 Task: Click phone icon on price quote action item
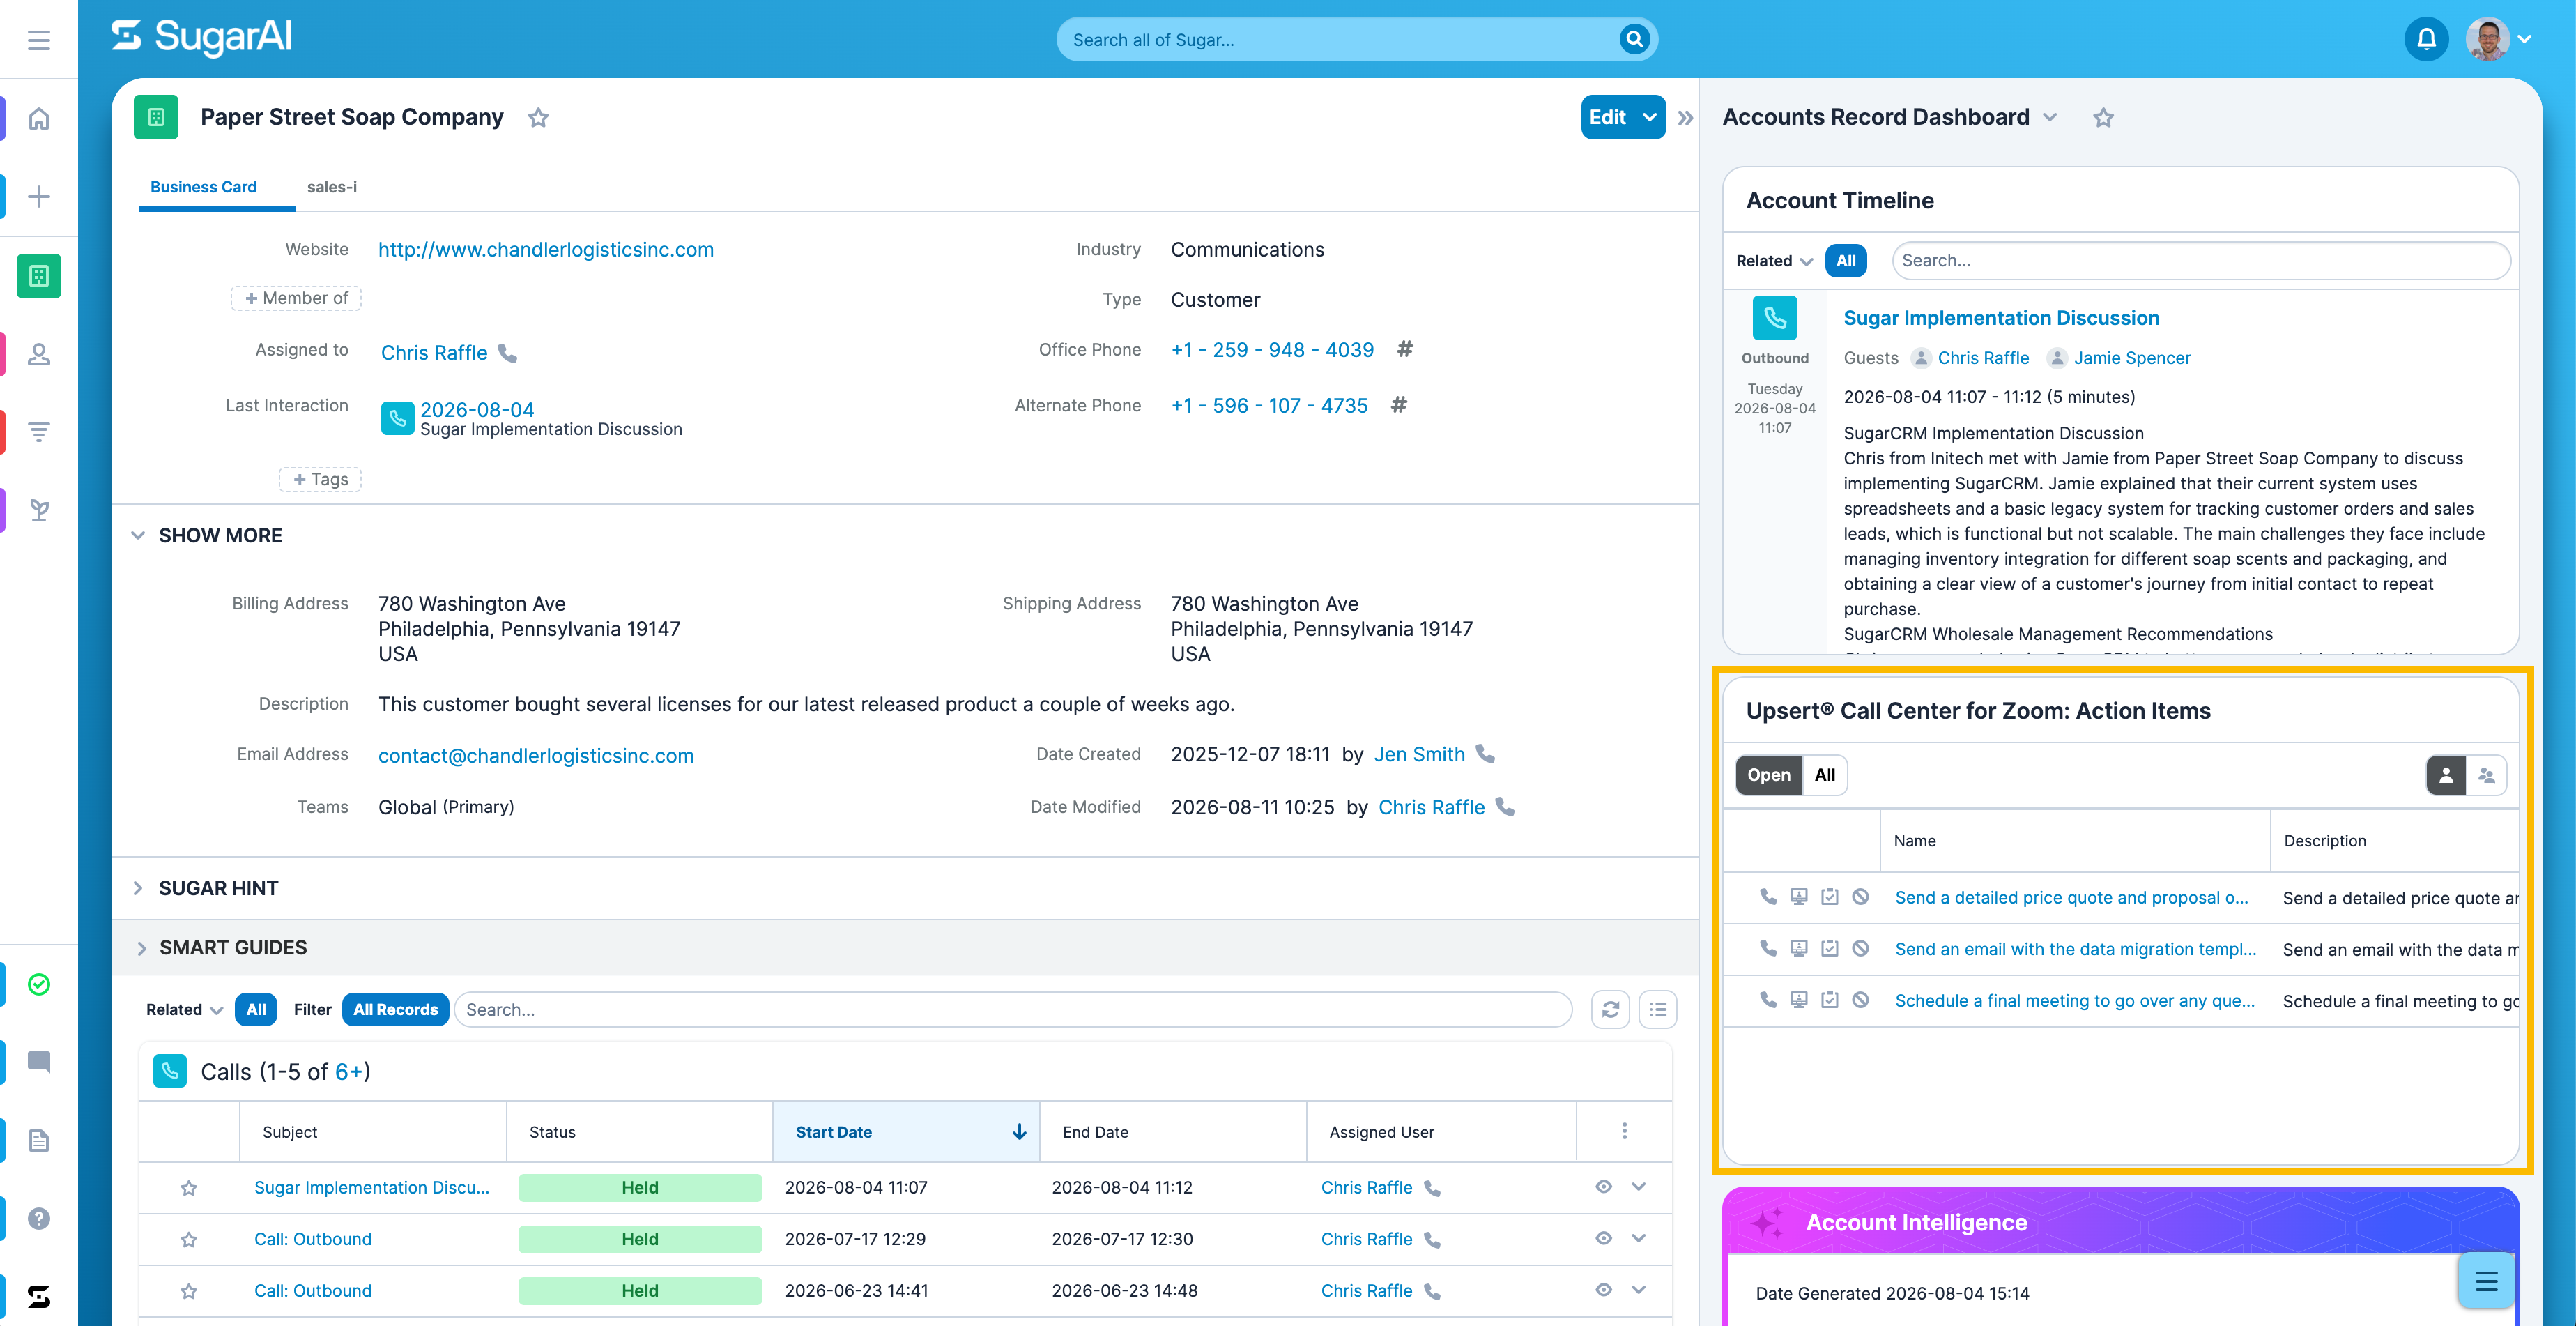(1768, 897)
